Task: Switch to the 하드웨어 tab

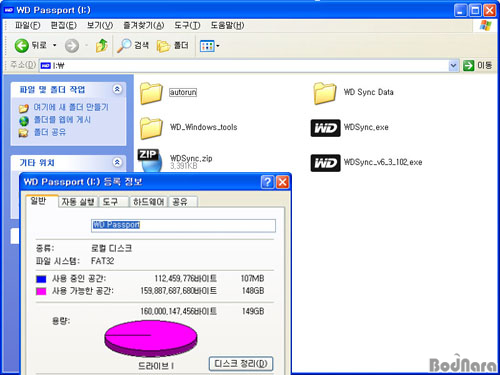Action: [x=149, y=202]
